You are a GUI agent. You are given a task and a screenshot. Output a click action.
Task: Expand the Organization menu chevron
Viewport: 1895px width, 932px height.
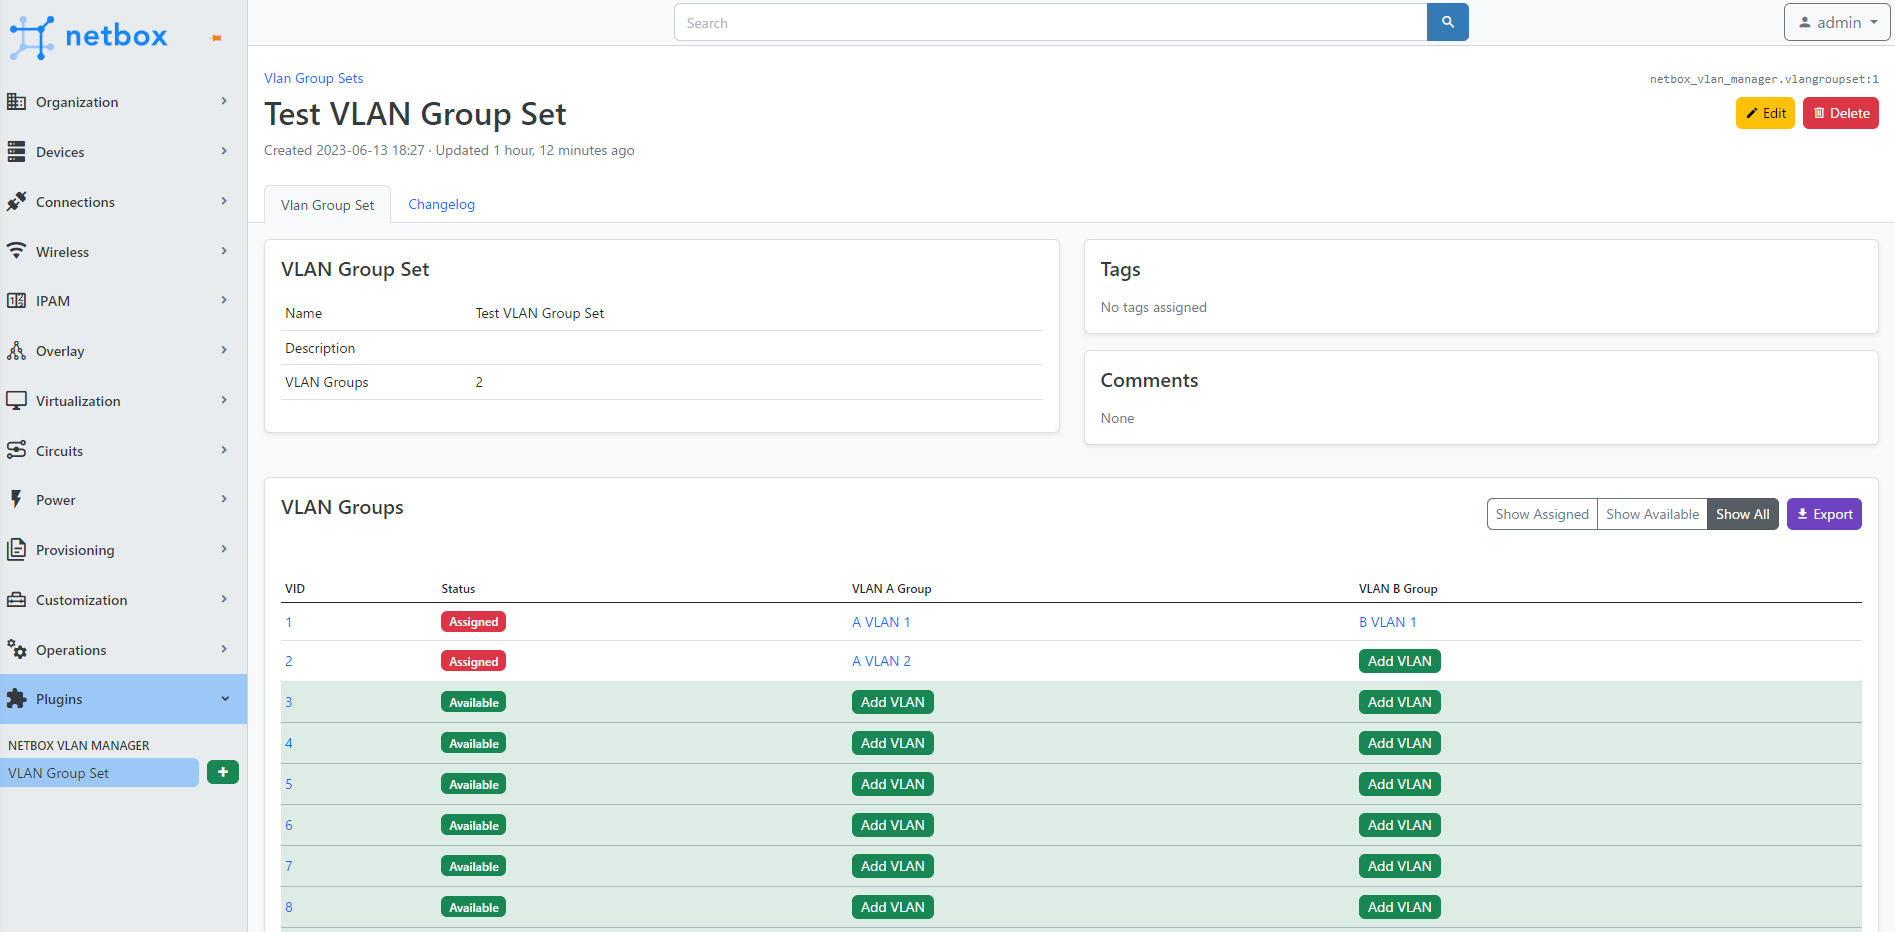coord(224,101)
